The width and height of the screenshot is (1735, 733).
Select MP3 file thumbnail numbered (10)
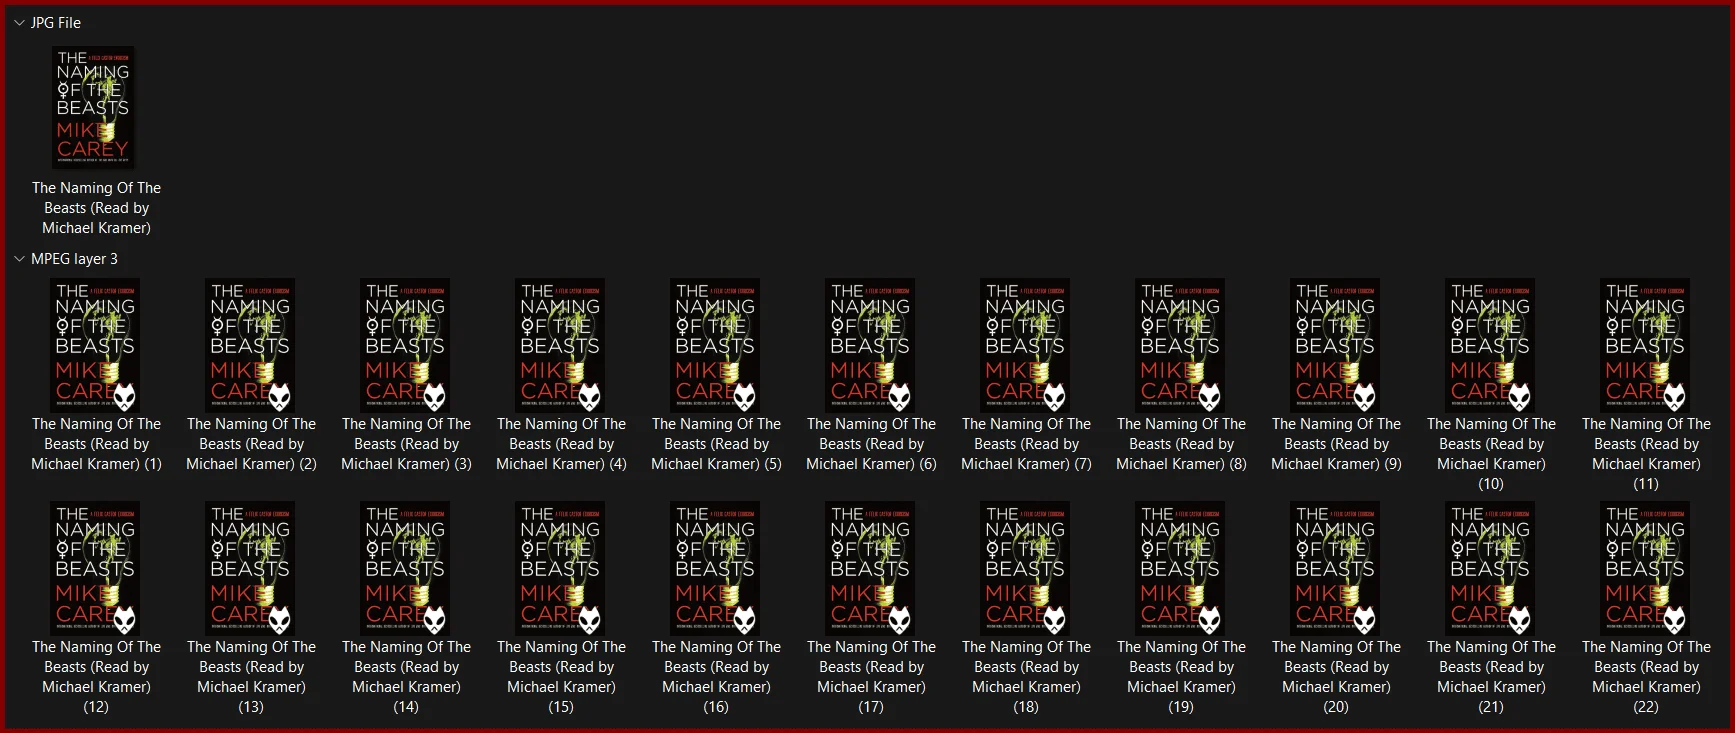1490,345
